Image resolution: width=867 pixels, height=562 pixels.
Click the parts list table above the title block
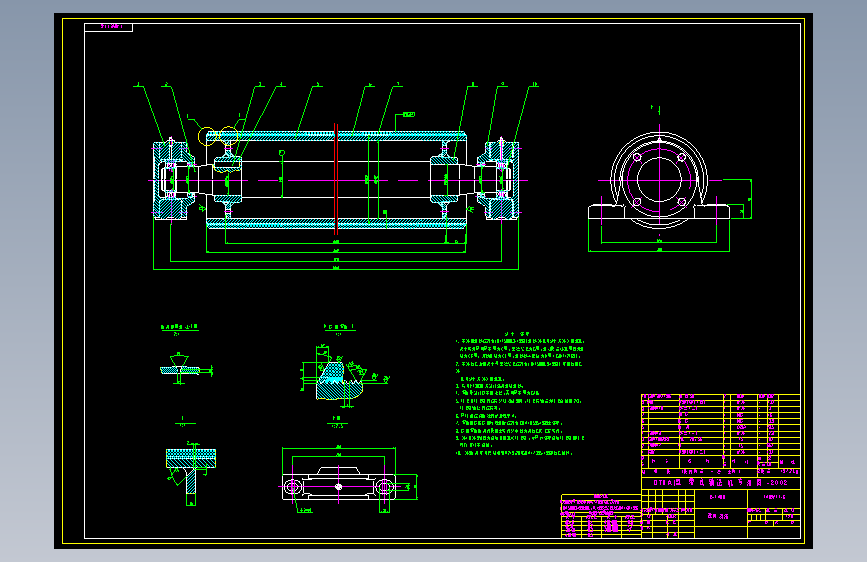click(720, 431)
